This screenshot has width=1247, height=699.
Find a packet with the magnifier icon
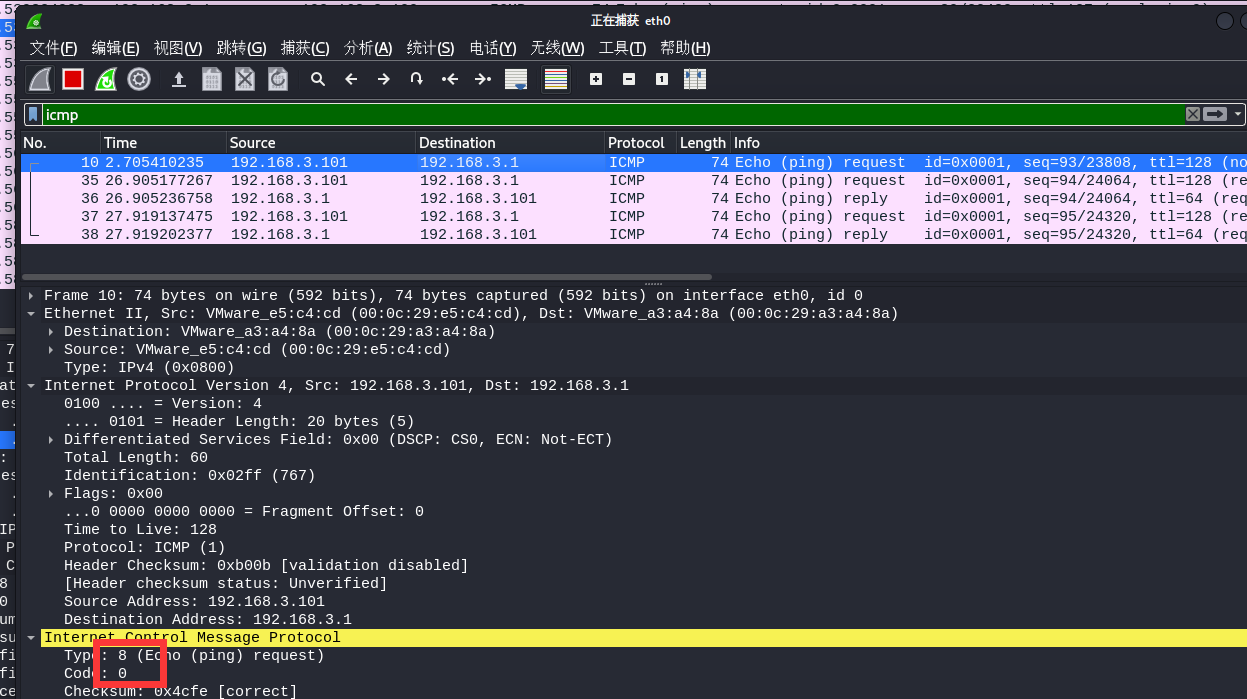[318, 79]
